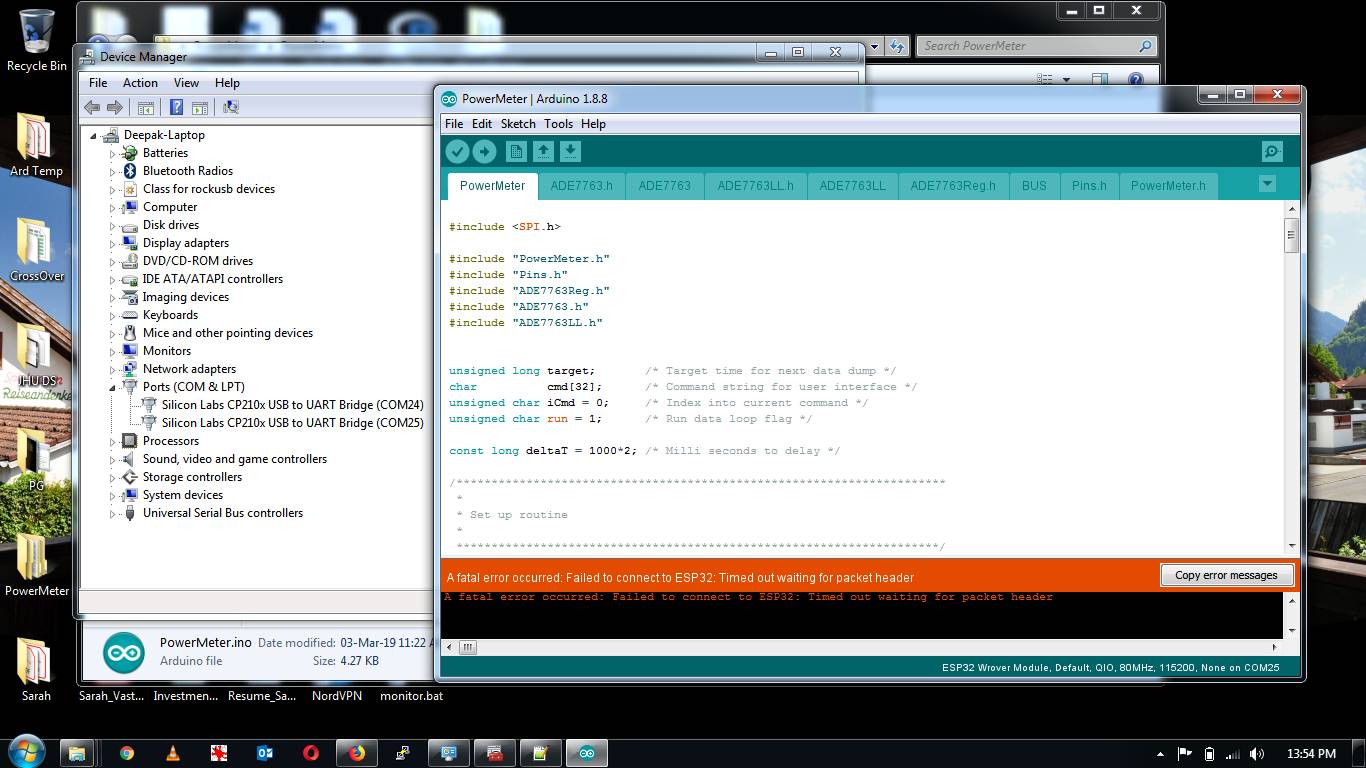Select the Ard Temp desktop folder

tap(36, 145)
